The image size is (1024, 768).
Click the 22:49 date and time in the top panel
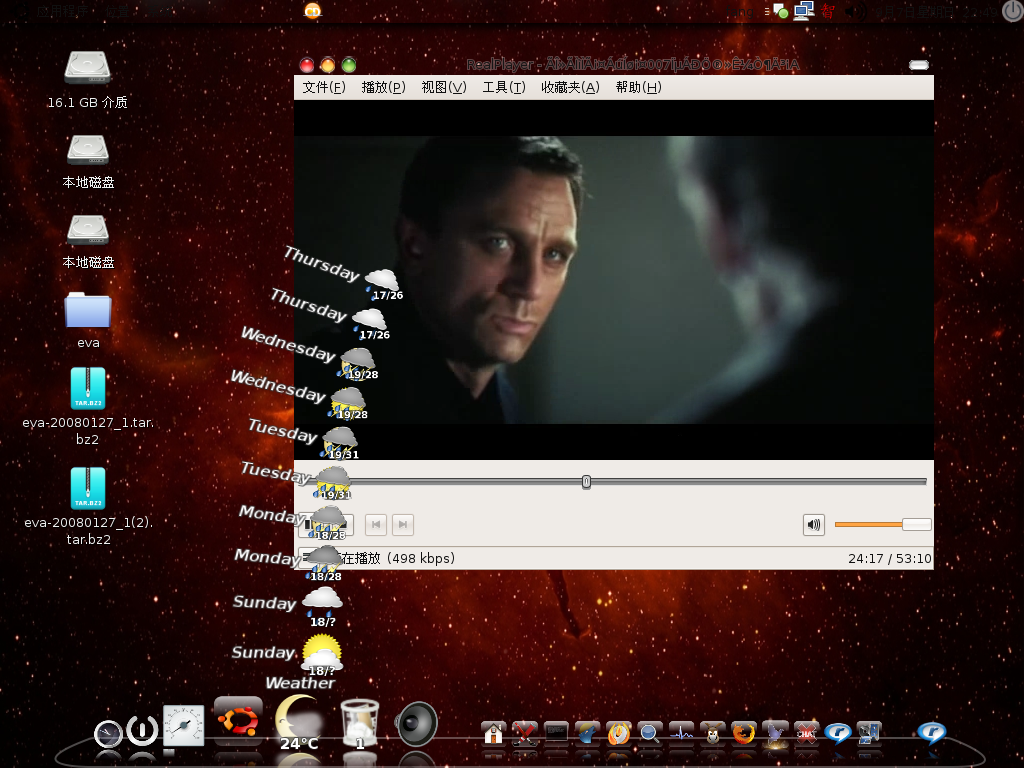(x=936, y=12)
